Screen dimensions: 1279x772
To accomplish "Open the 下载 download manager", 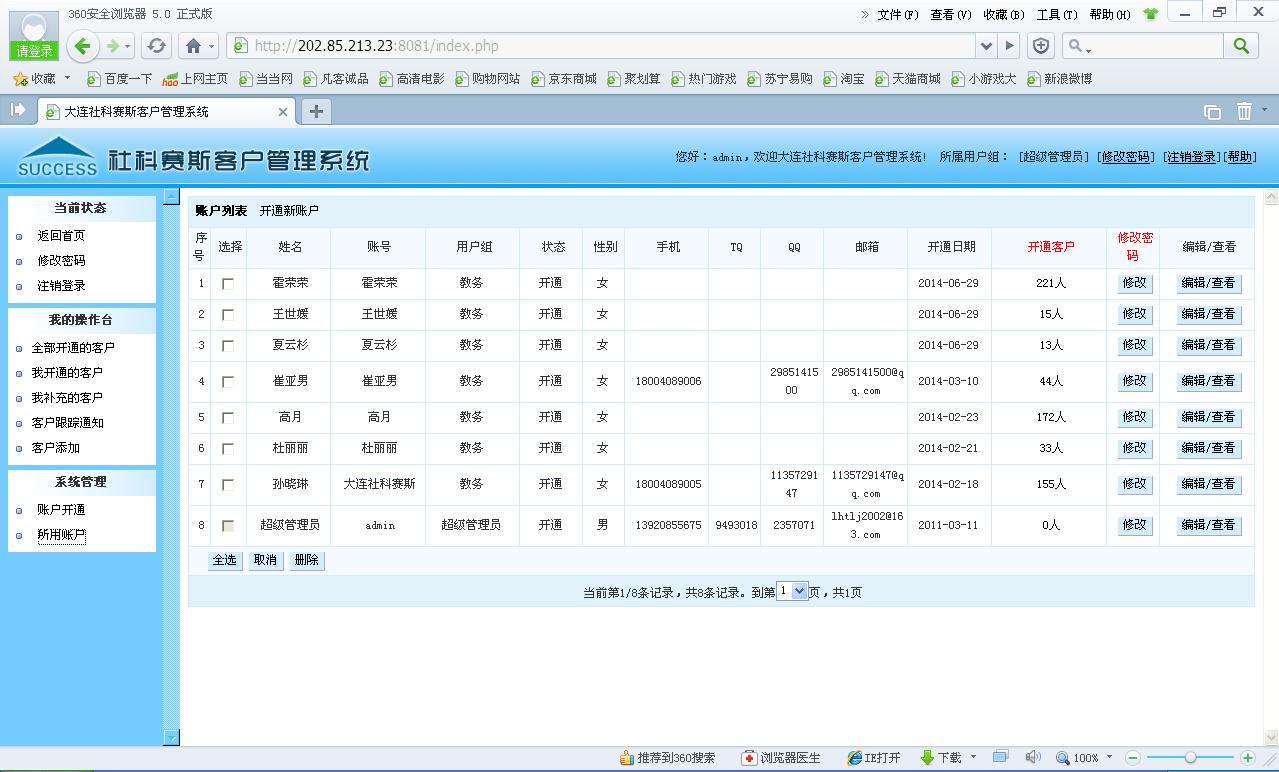I will pos(940,758).
